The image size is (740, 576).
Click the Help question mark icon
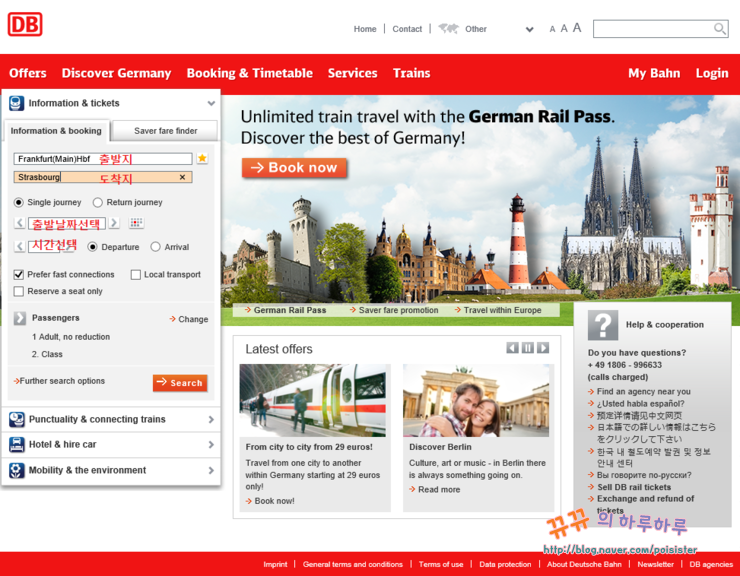click(603, 325)
